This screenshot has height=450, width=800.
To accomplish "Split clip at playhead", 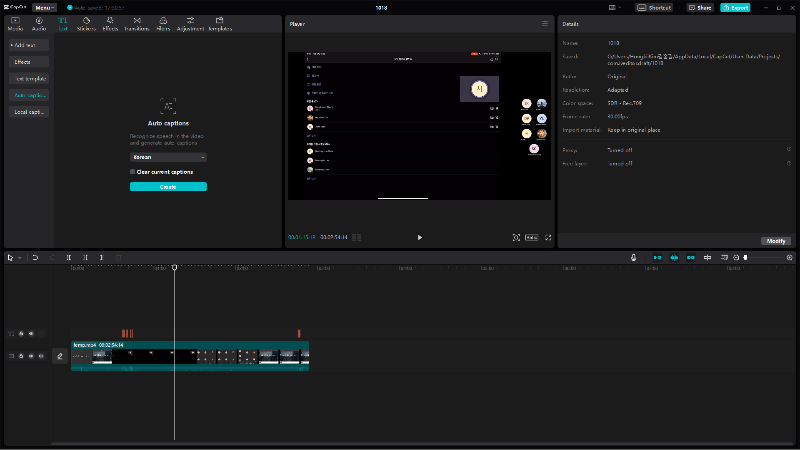I will pos(69,258).
